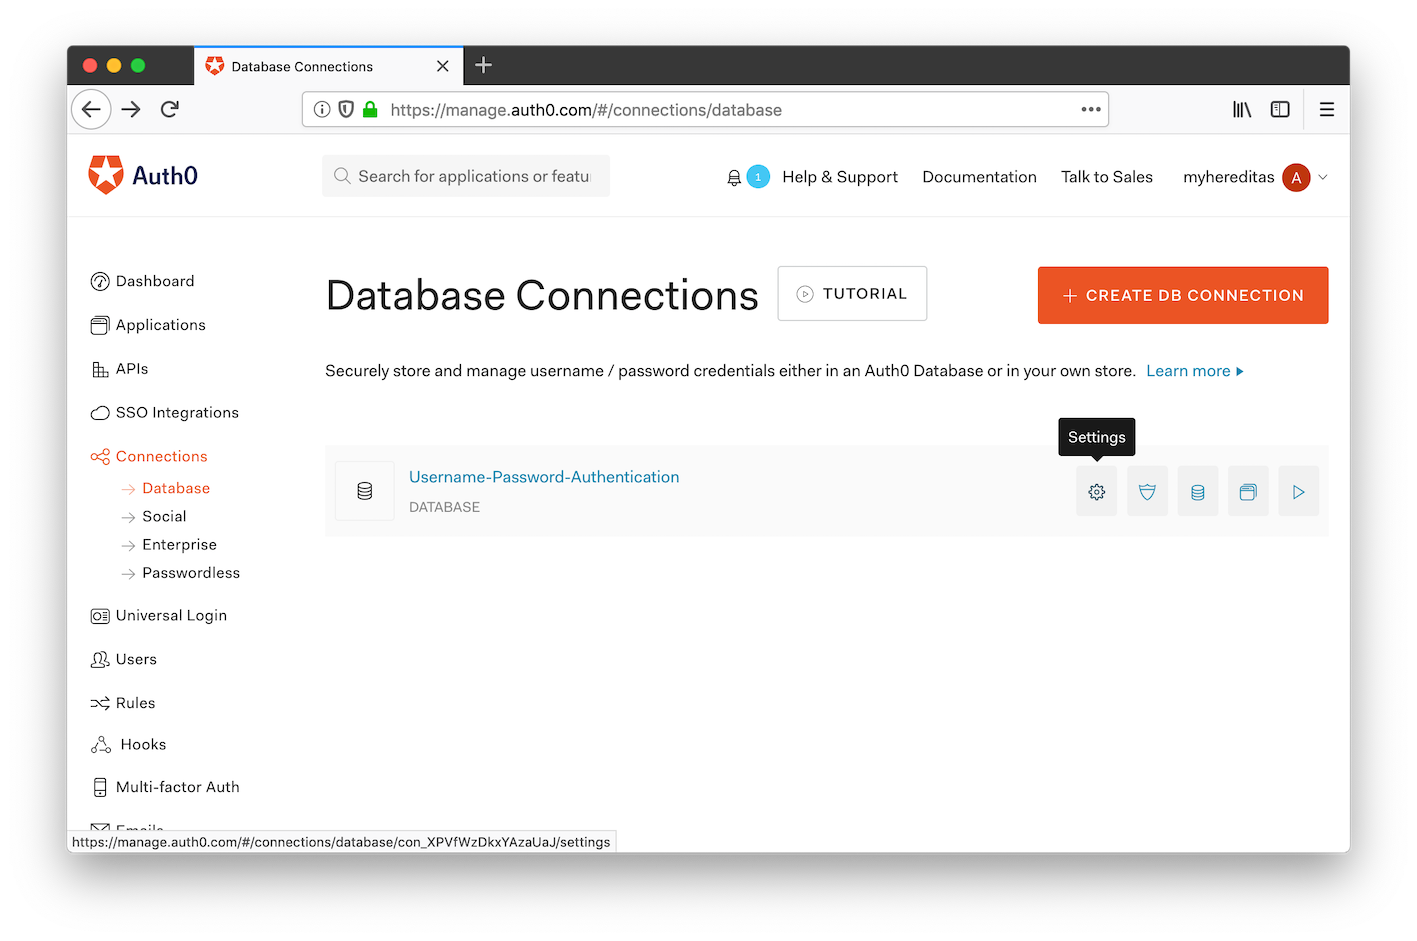Select the Database Connections browser tab

(328, 66)
